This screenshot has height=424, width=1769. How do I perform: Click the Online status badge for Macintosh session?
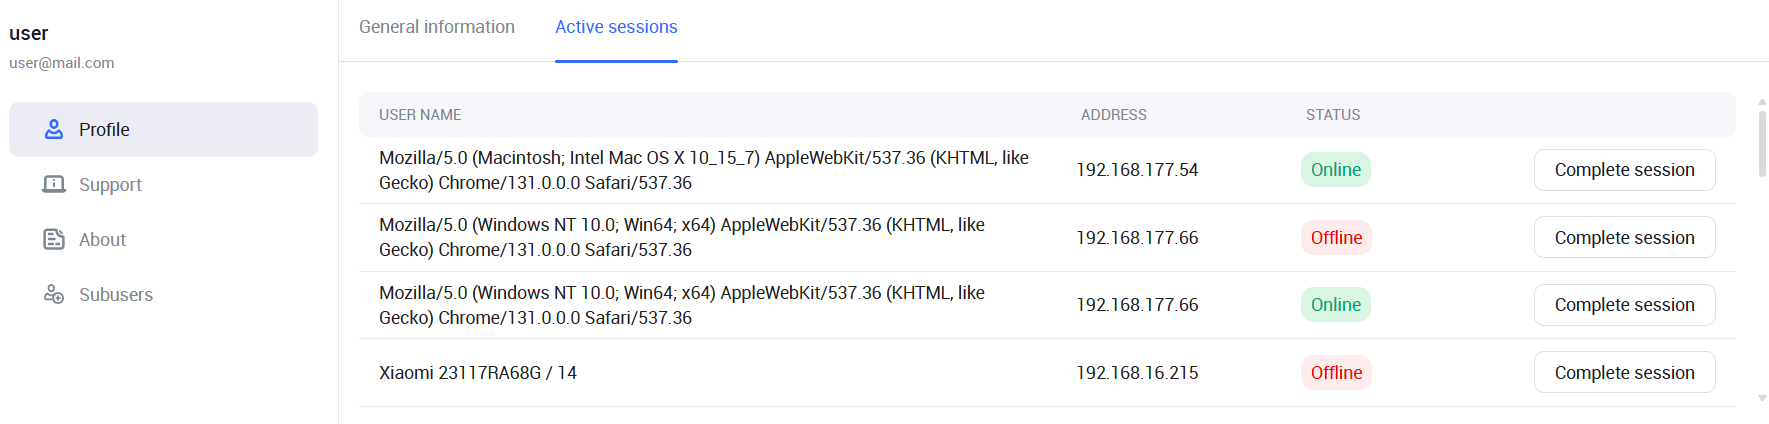tap(1335, 170)
